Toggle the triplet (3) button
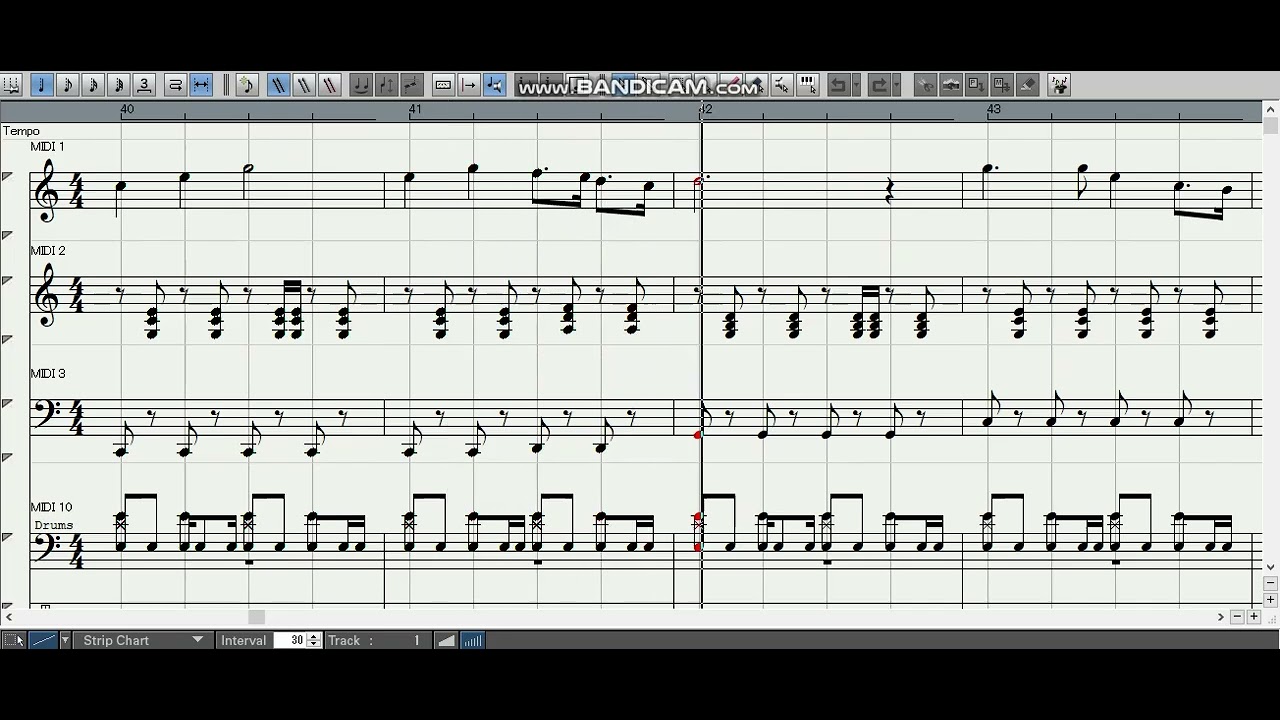1280x720 pixels. coord(144,85)
